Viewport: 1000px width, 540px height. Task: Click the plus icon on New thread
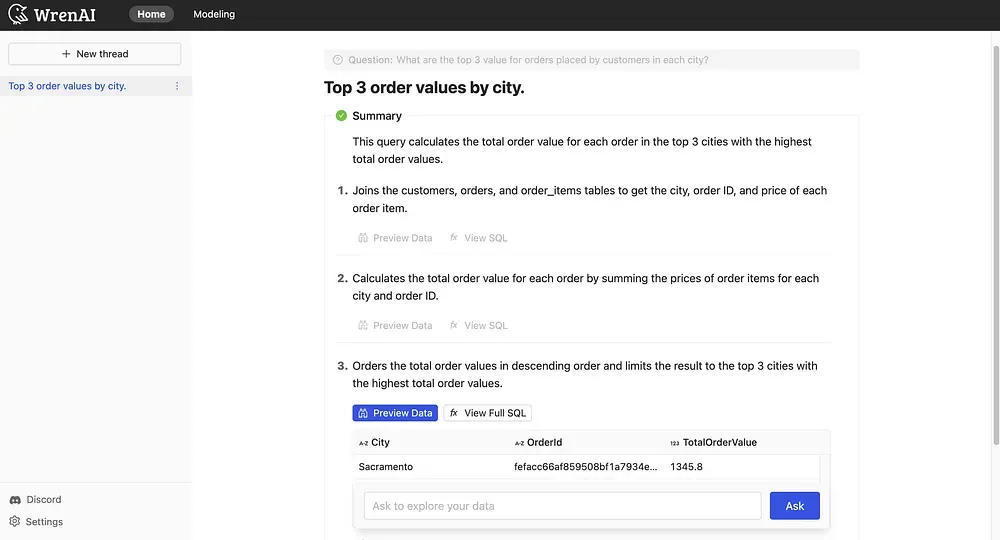coord(66,54)
